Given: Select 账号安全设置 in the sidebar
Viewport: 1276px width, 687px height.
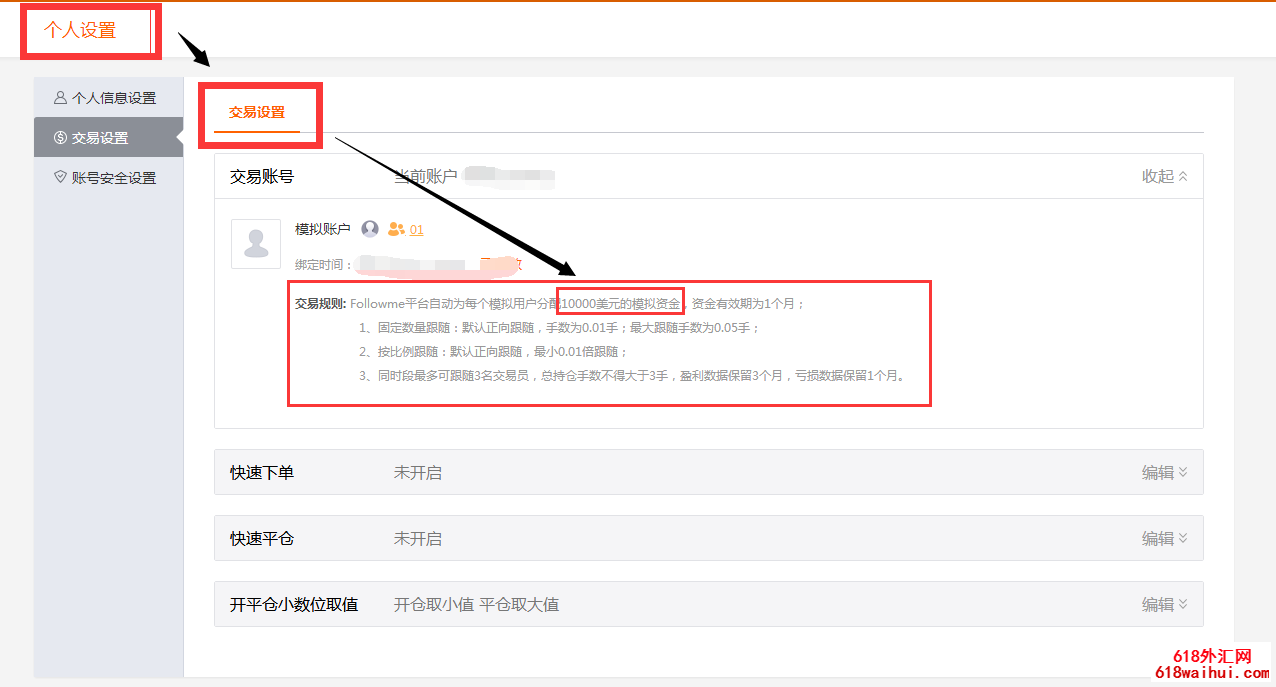Looking at the screenshot, I should tap(113, 178).
